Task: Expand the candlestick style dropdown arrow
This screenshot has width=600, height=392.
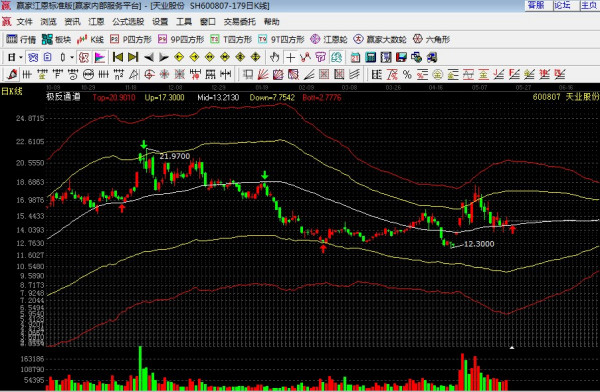Action: pos(72,57)
